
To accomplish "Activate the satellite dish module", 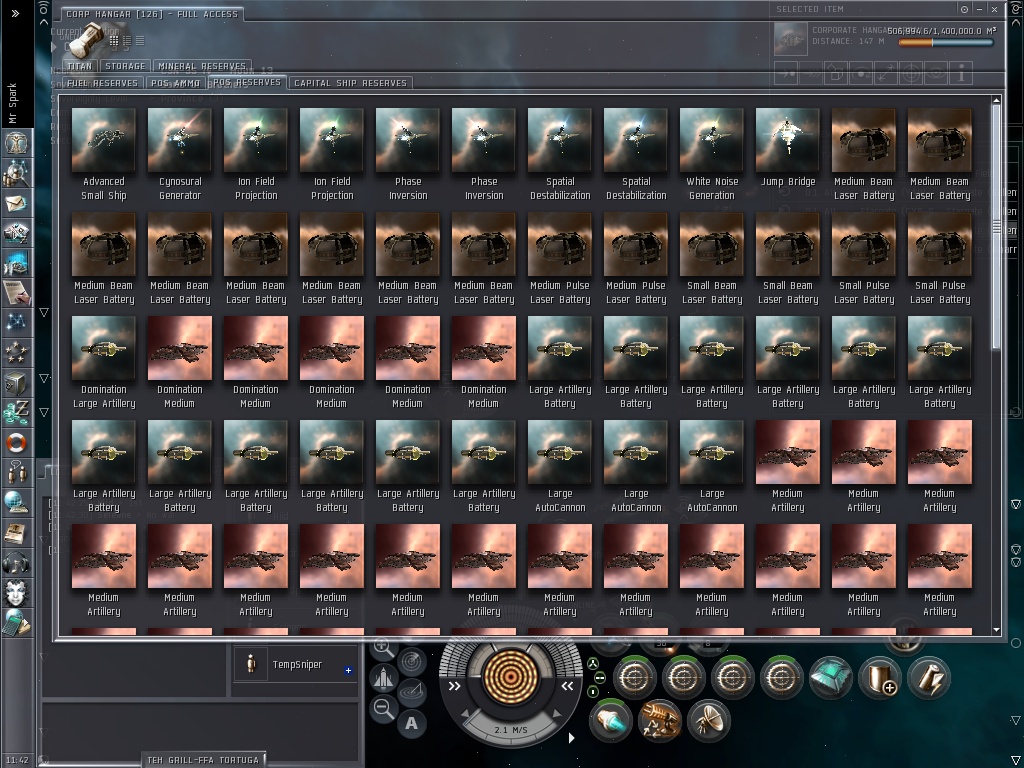I will (x=708, y=721).
